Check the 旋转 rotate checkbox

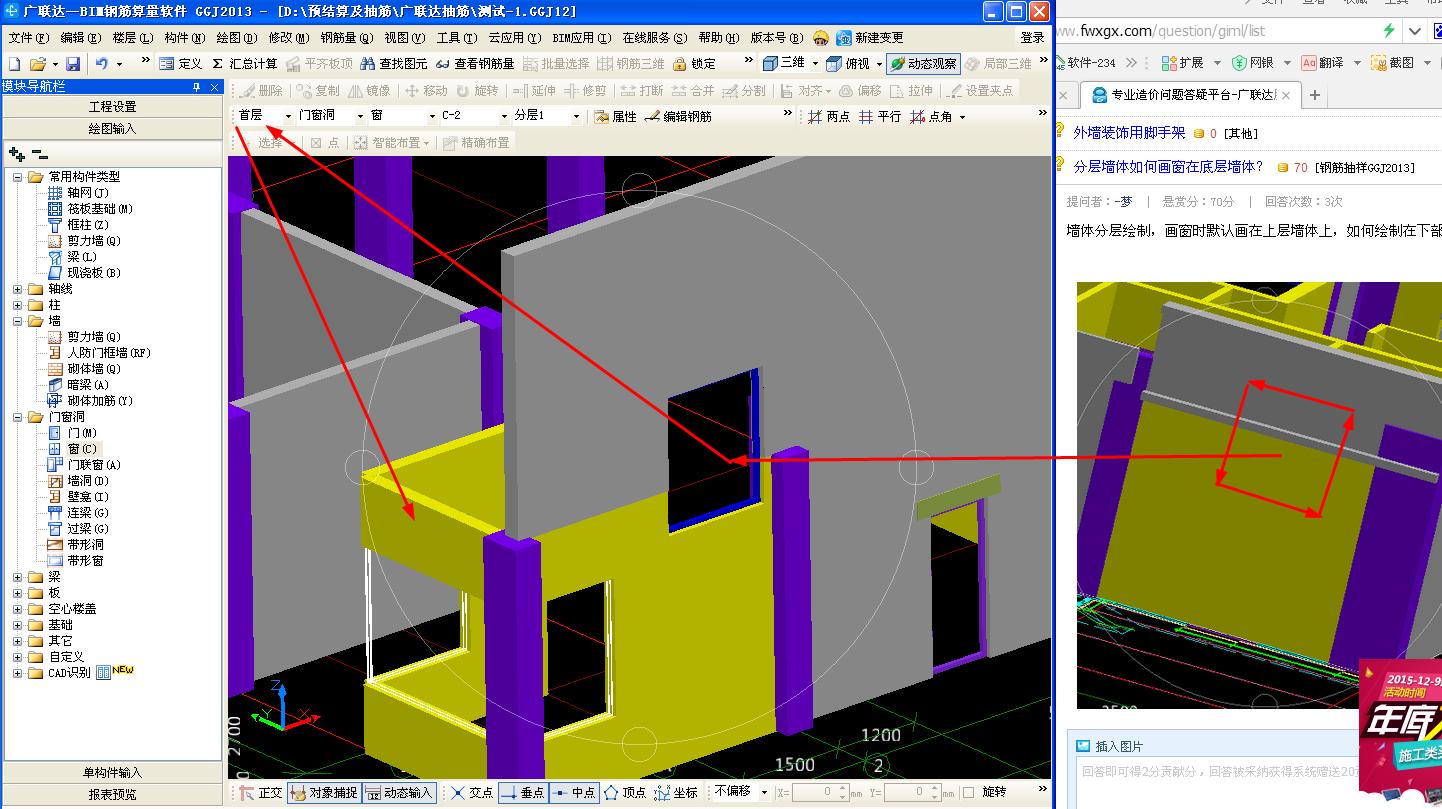968,792
